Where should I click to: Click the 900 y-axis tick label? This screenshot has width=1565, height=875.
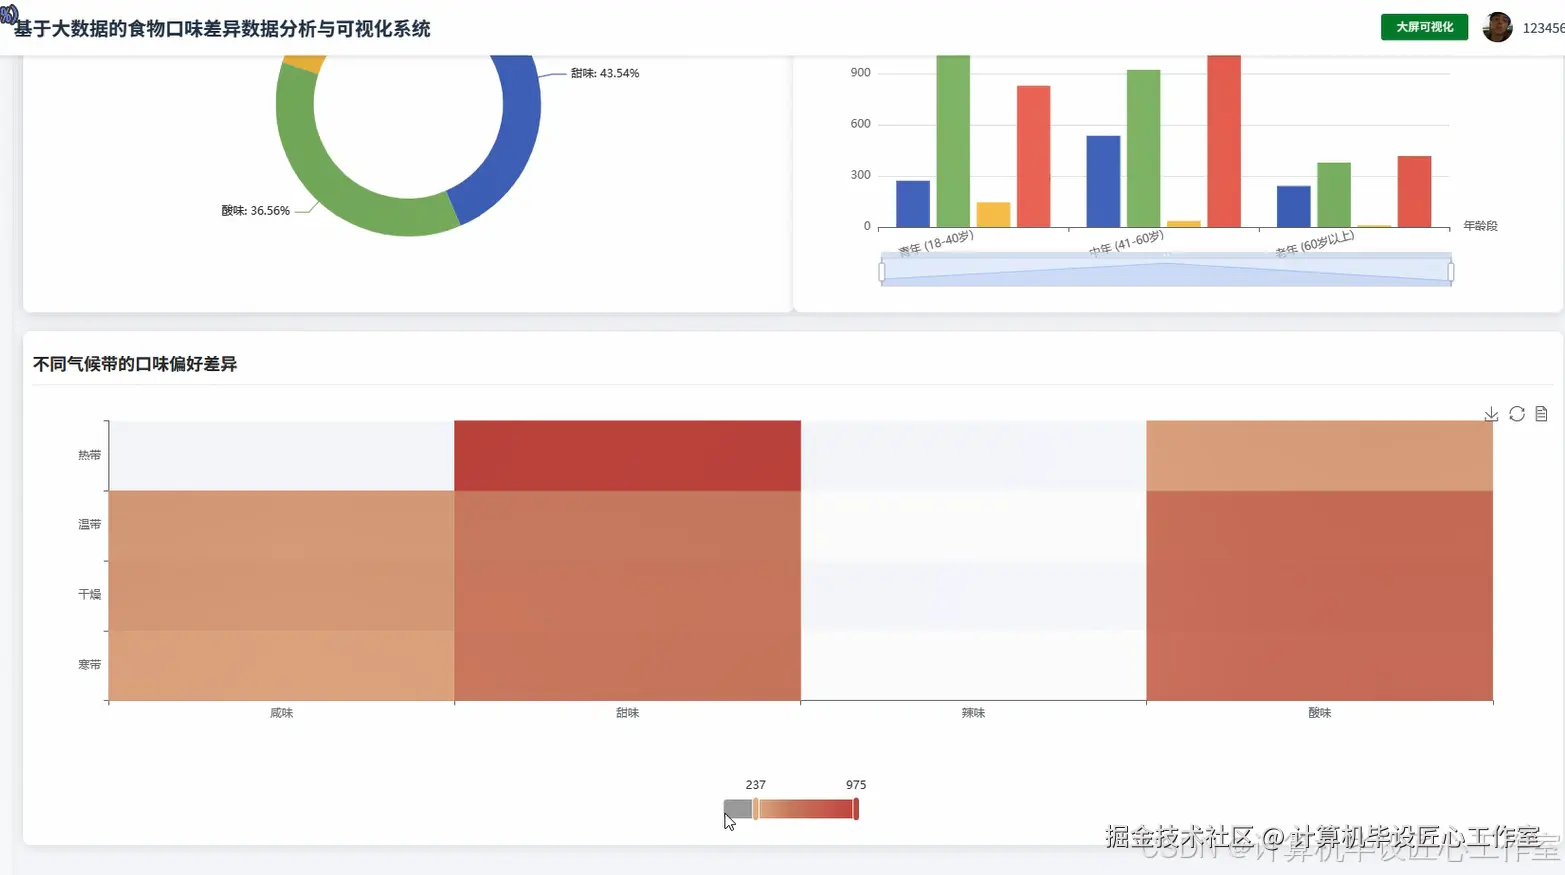pos(861,73)
